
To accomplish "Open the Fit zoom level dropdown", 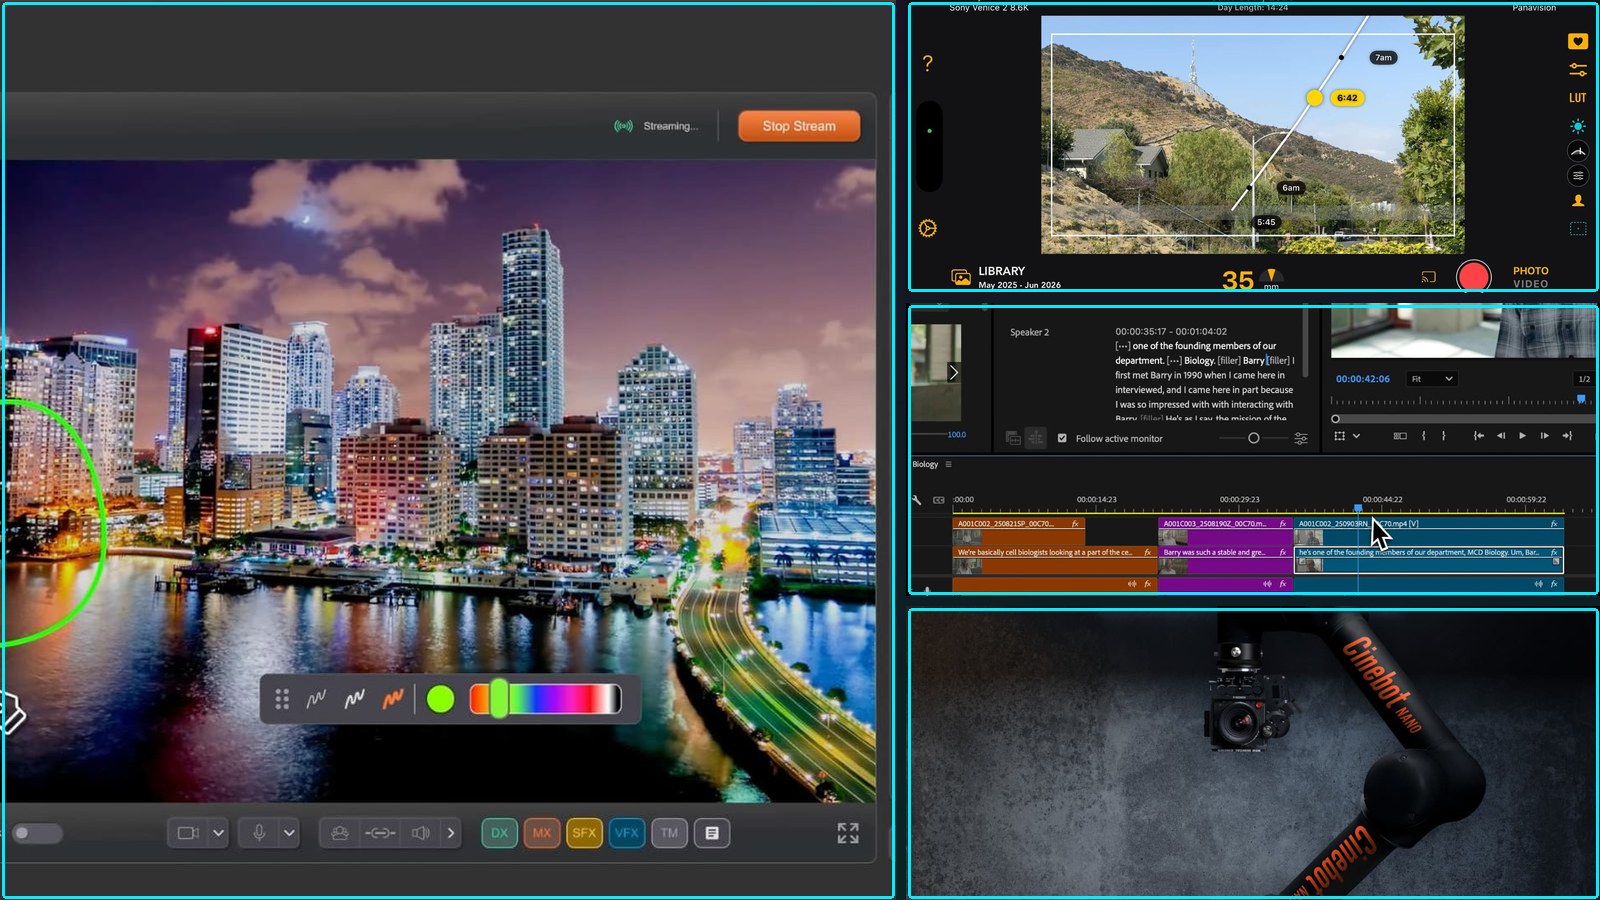I will point(1431,379).
